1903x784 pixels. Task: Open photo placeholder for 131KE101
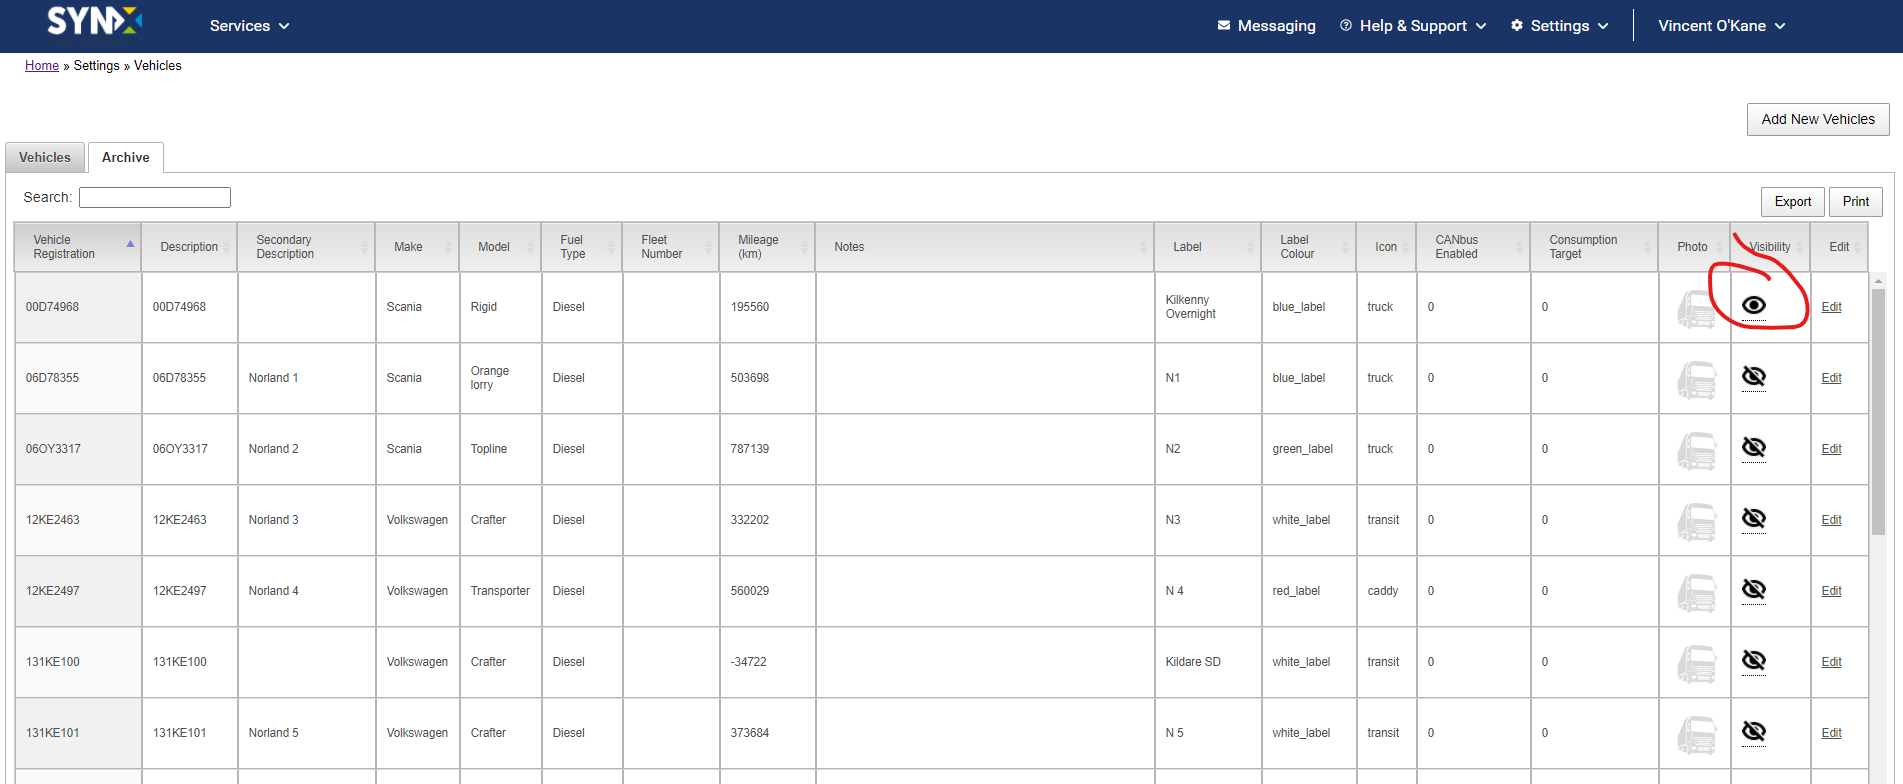pyautogui.click(x=1696, y=734)
